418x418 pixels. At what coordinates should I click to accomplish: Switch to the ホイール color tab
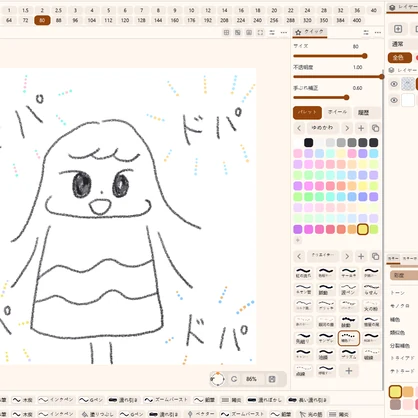337,112
